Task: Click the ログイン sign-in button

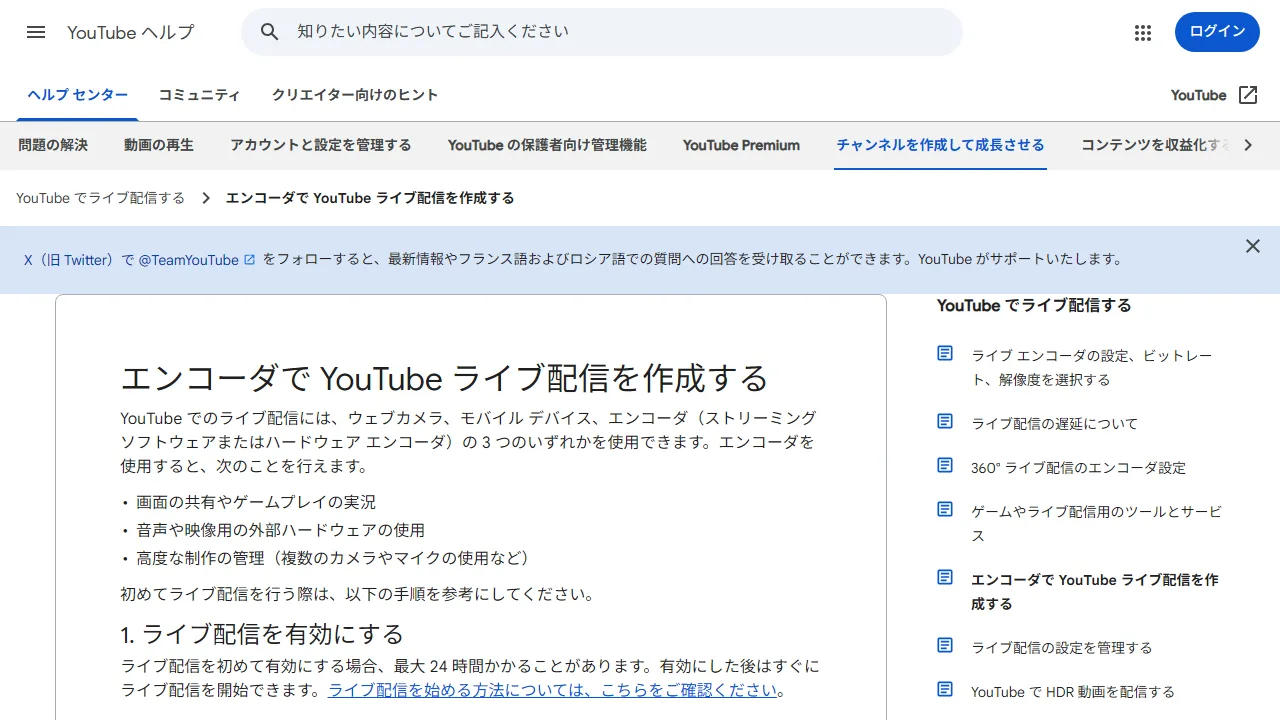Action: tap(1217, 32)
